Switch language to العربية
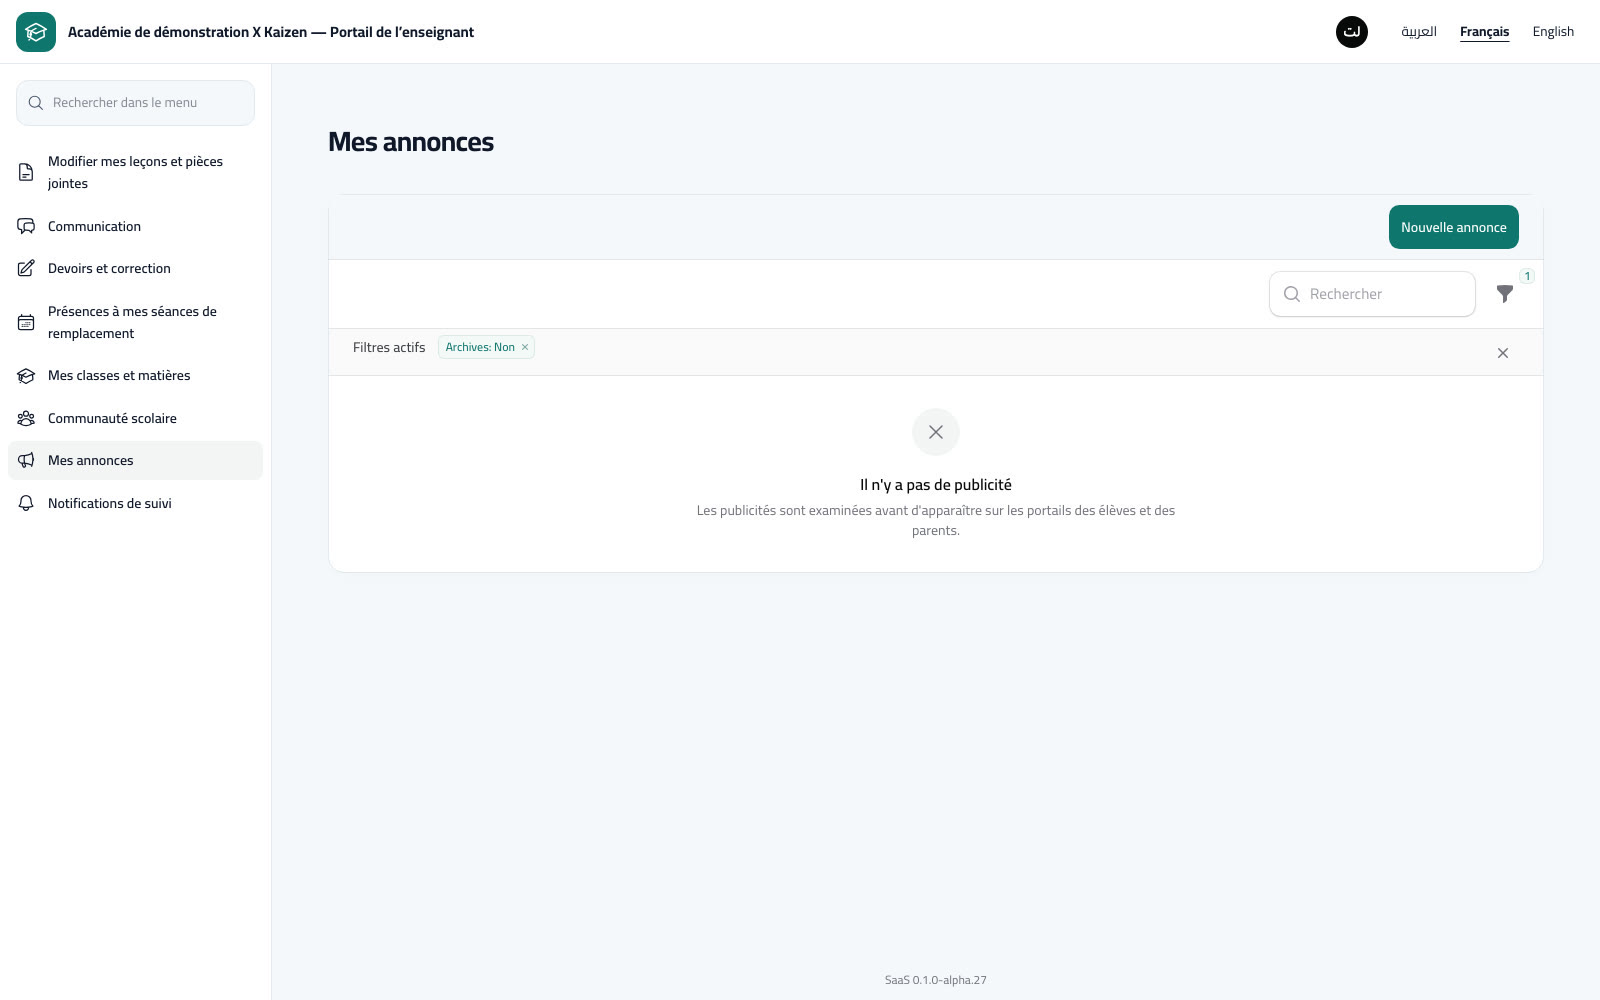This screenshot has height=1000, width=1600. [x=1419, y=32]
